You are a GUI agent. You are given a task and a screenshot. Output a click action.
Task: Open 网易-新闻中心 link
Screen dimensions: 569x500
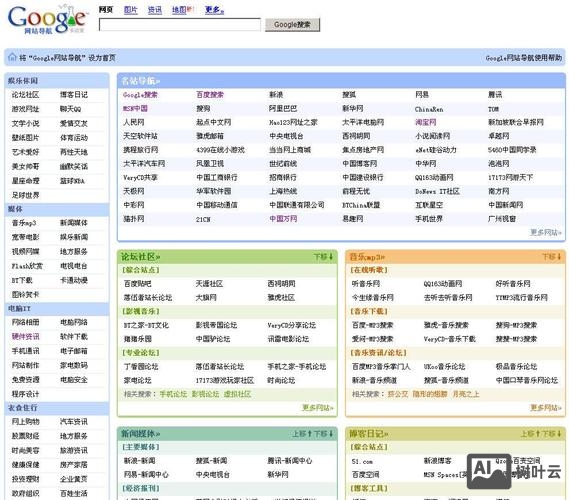[146, 474]
